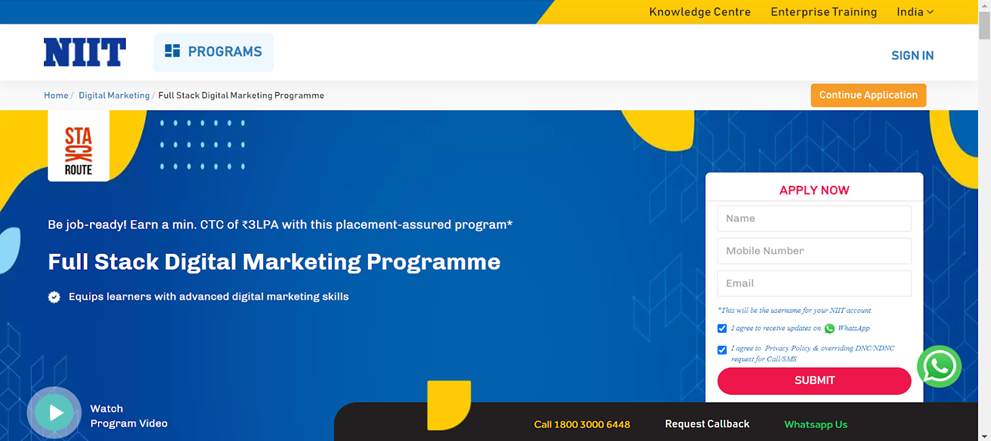Go to Home breadcrumb
The height and width of the screenshot is (441, 991).
pos(56,95)
